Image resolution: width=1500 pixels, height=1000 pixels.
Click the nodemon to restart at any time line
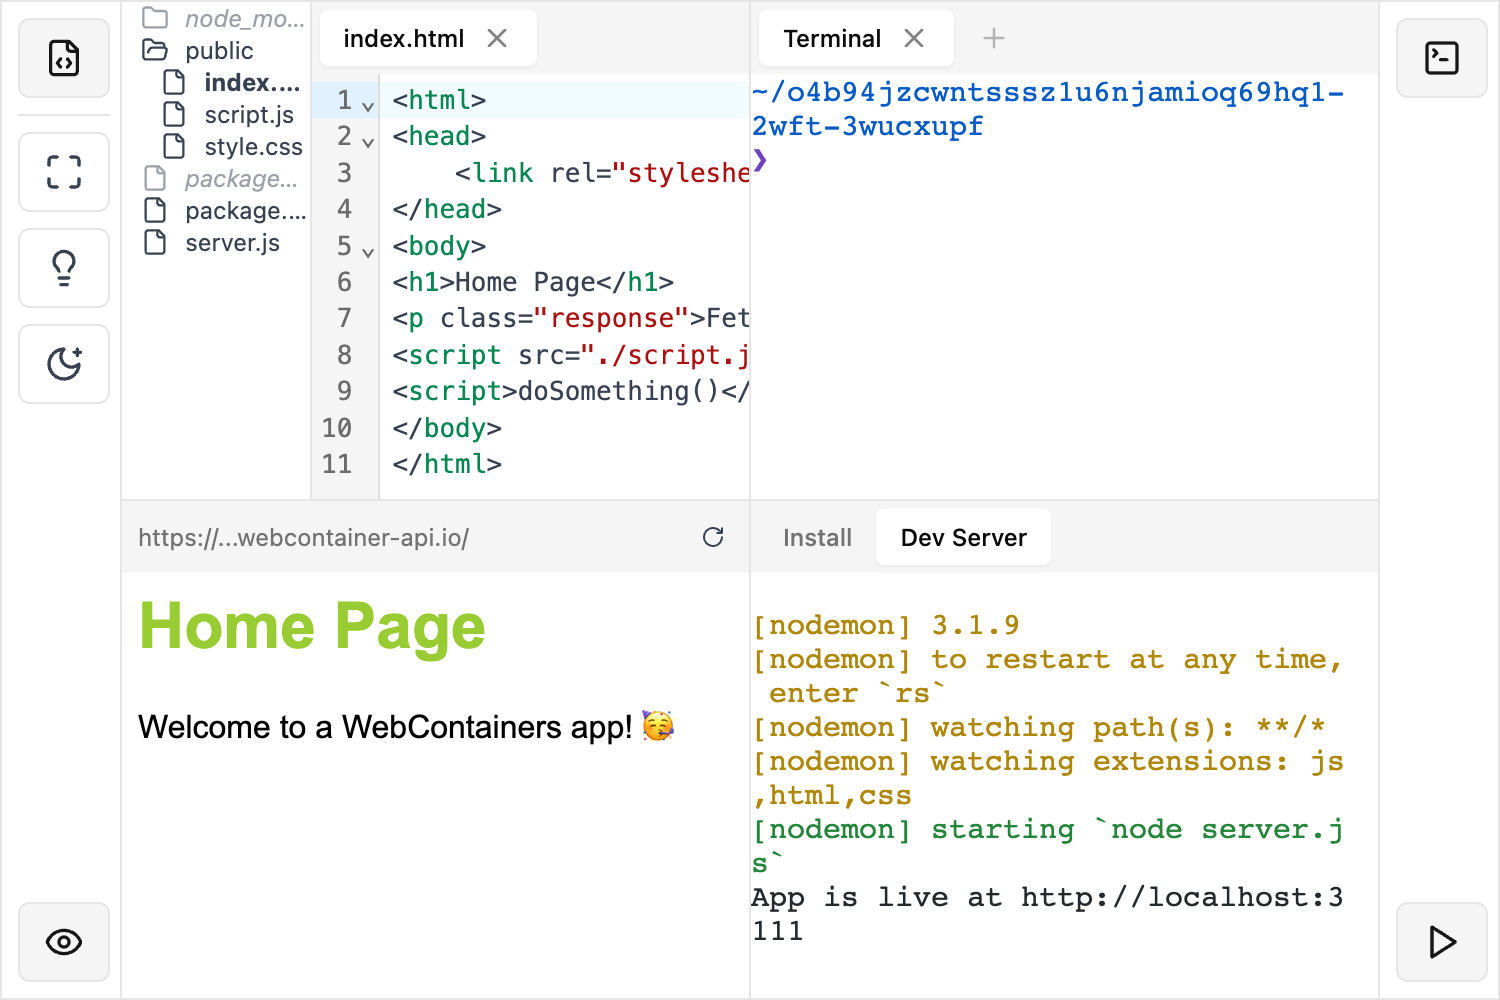[x=1048, y=676]
